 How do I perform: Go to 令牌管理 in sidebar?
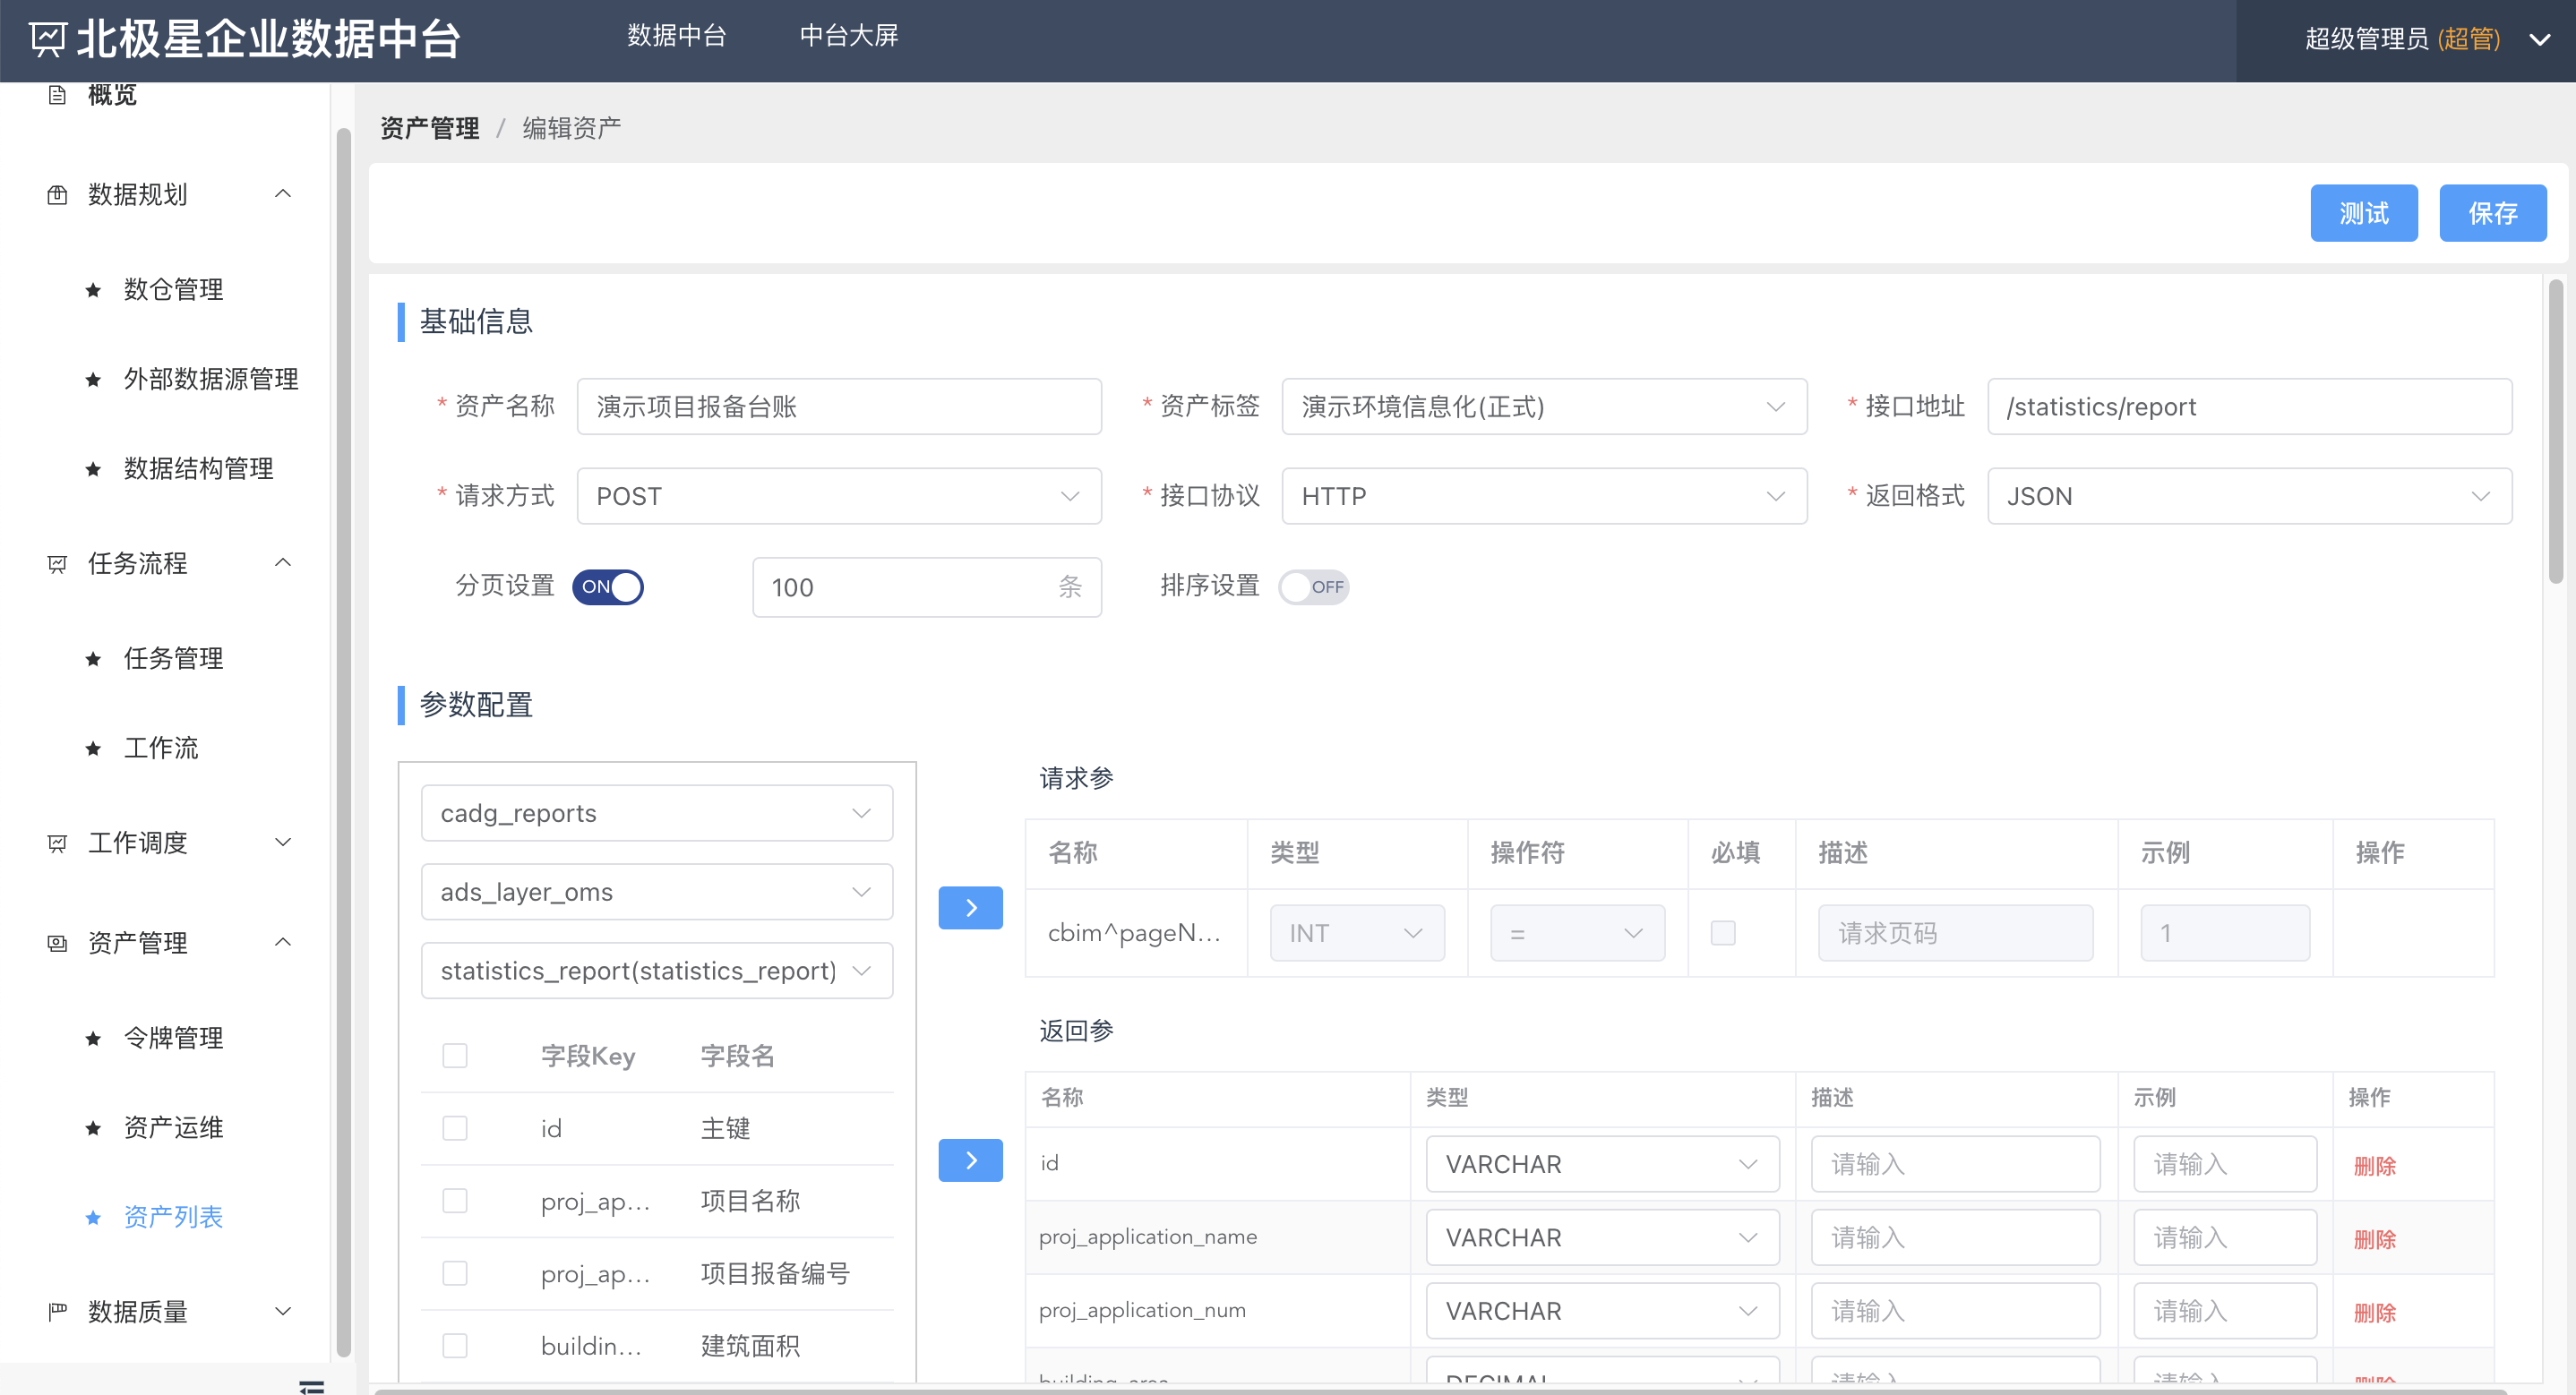point(173,1038)
